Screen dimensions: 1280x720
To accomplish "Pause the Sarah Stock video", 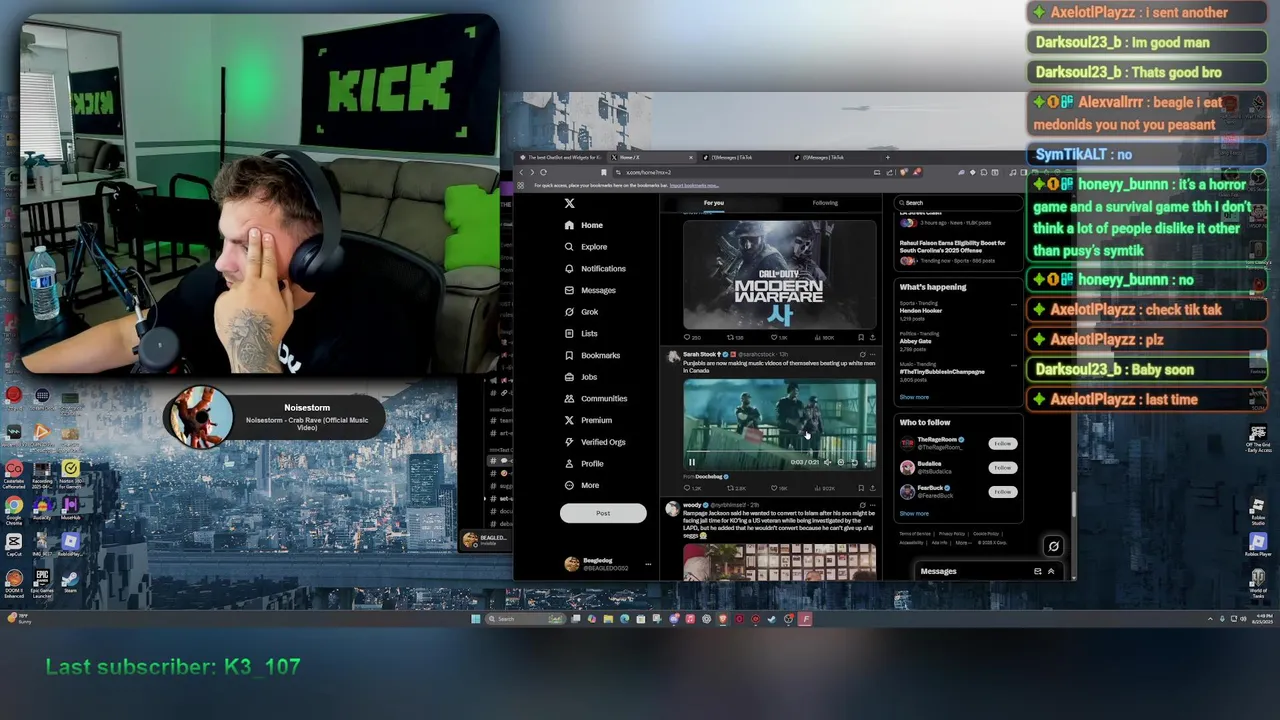I will [691, 462].
